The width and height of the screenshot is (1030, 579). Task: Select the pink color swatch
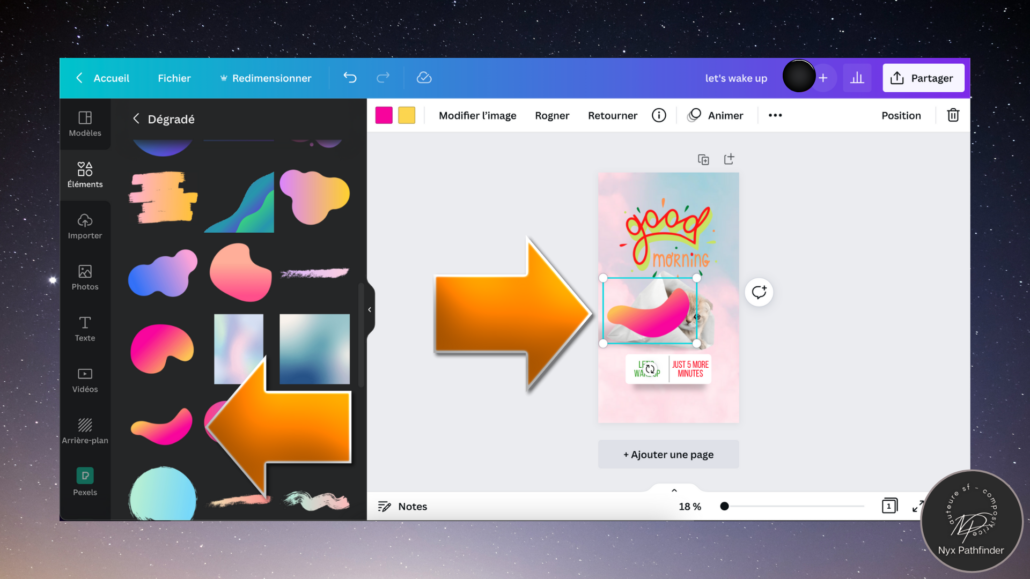(384, 115)
